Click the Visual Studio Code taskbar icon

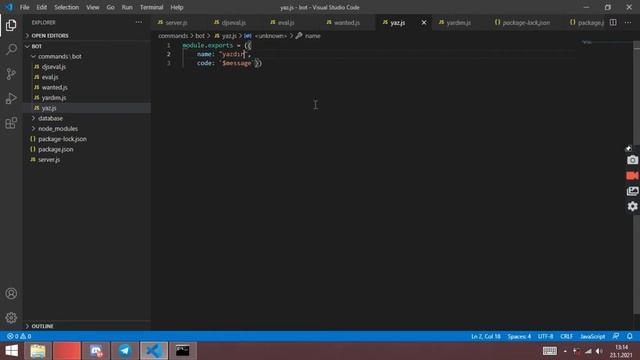[x=154, y=351]
